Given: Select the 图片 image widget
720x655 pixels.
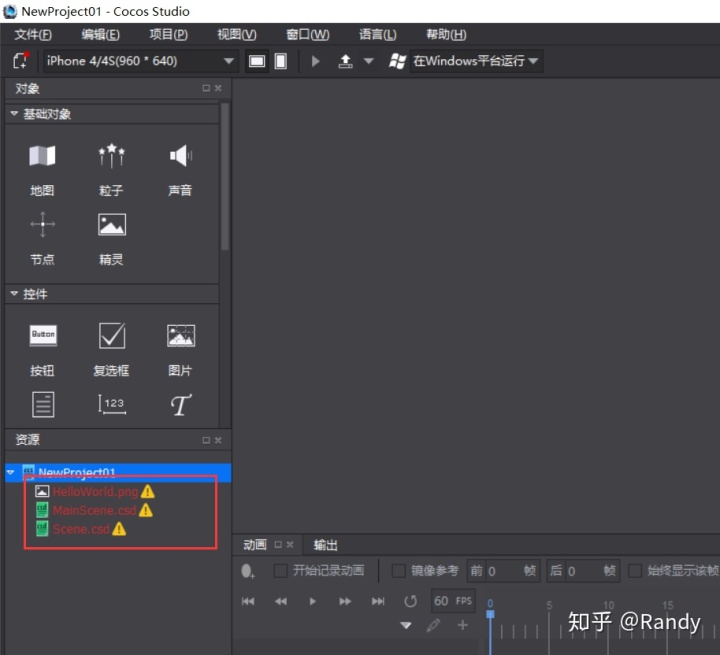Looking at the screenshot, I should (180, 350).
